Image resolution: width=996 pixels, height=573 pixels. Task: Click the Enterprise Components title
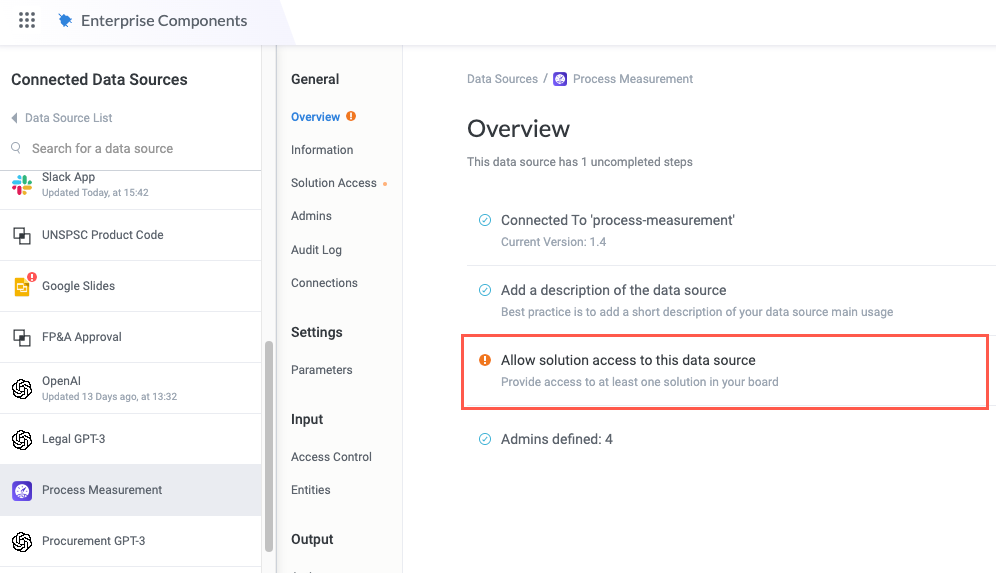click(164, 21)
